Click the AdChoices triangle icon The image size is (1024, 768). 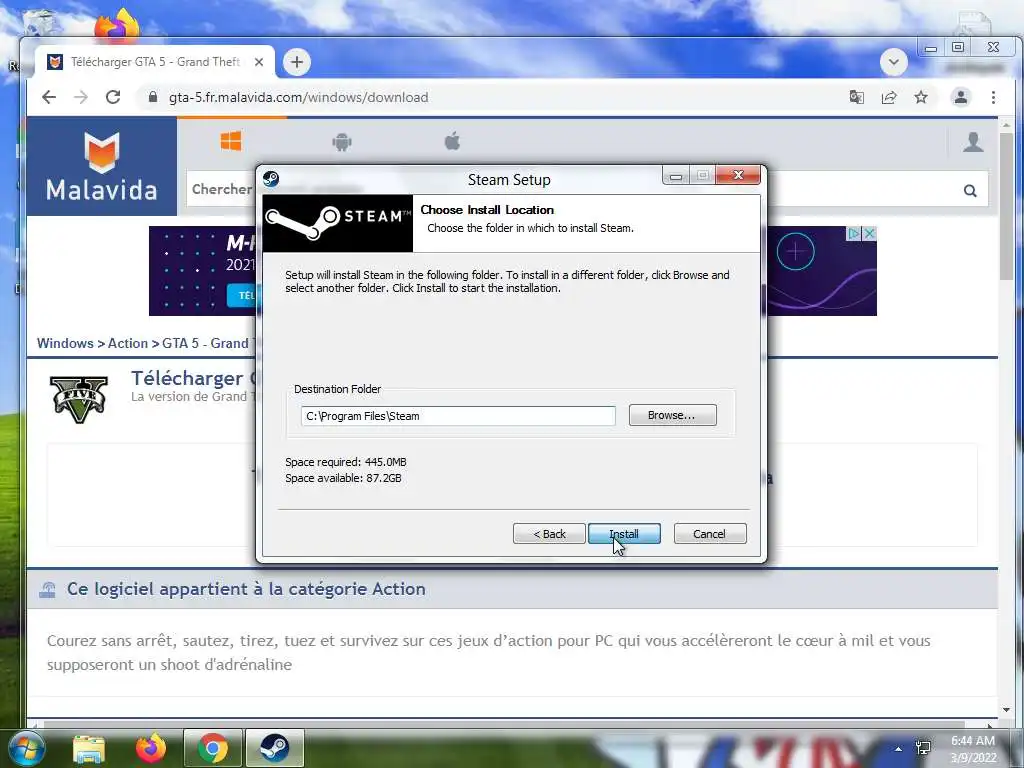tap(854, 234)
